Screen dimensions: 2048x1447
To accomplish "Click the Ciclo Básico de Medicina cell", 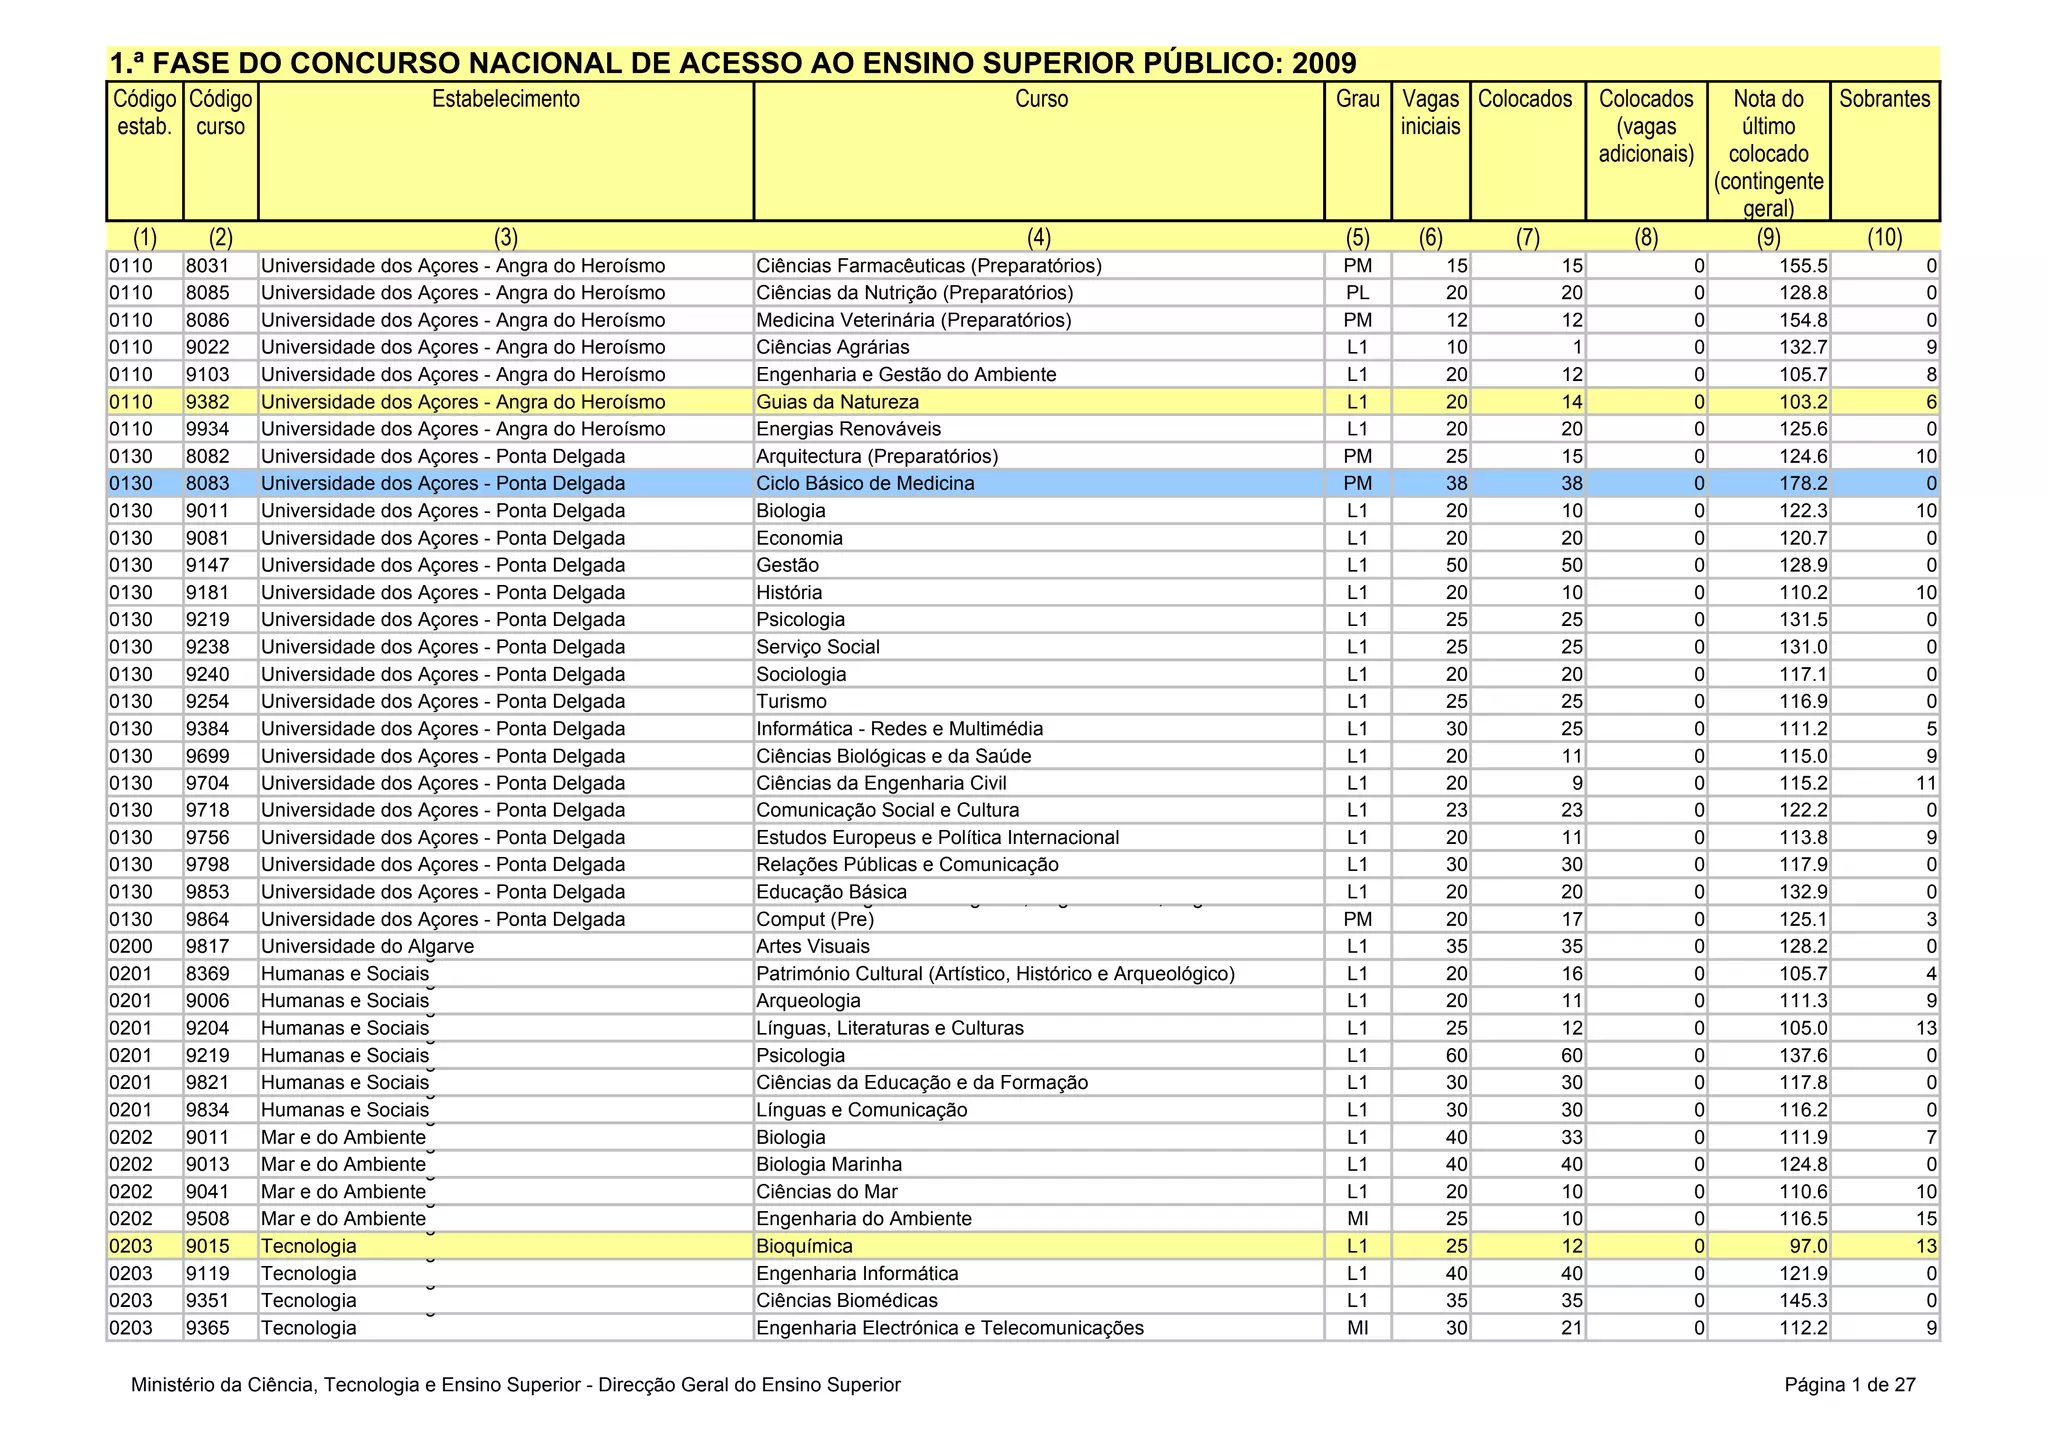I will click(x=865, y=484).
